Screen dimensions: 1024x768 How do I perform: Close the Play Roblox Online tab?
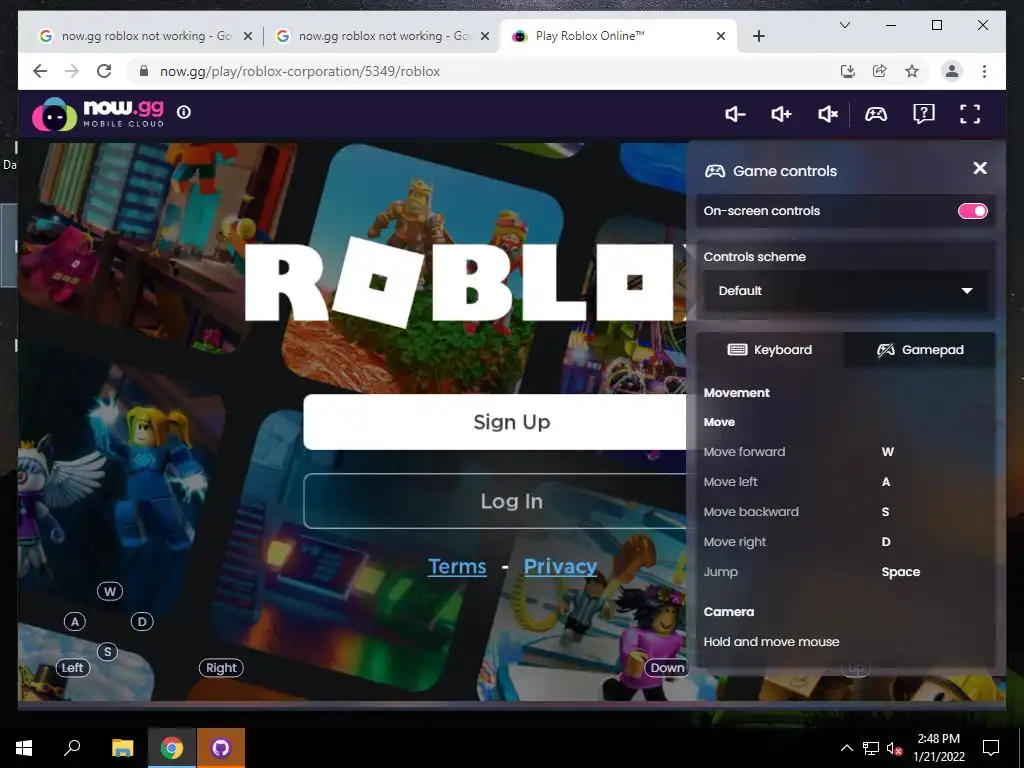tap(721, 36)
